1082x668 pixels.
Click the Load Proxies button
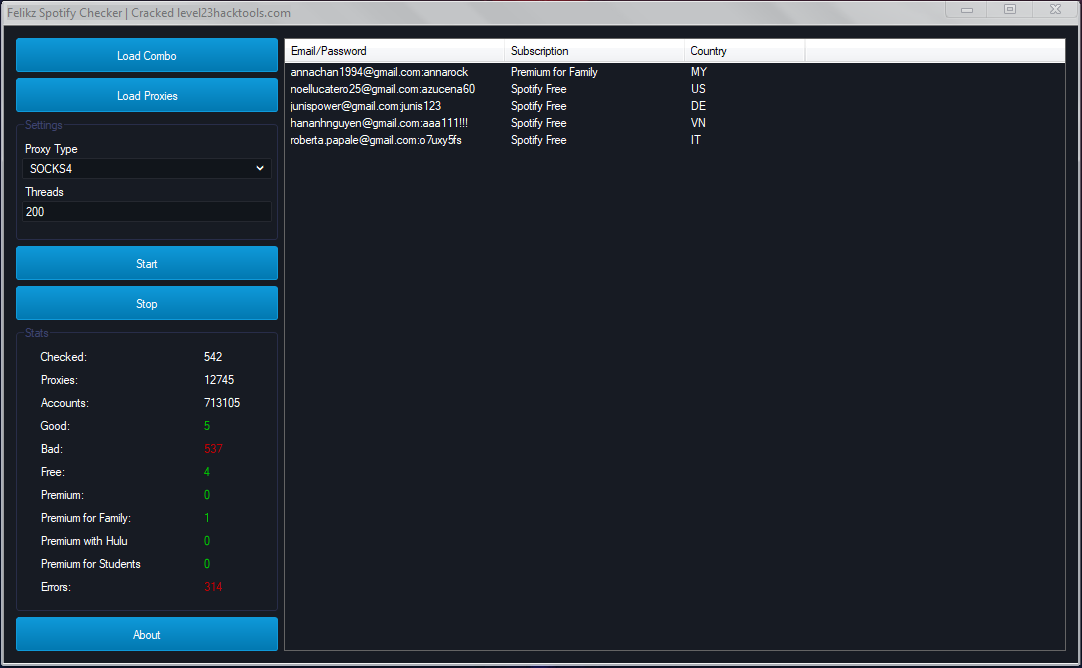tap(146, 95)
